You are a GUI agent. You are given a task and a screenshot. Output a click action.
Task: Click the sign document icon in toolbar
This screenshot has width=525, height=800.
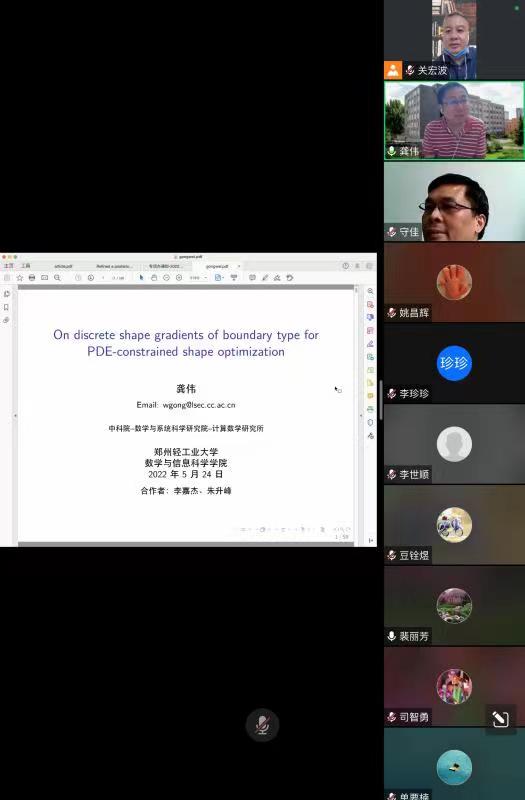click(x=277, y=278)
